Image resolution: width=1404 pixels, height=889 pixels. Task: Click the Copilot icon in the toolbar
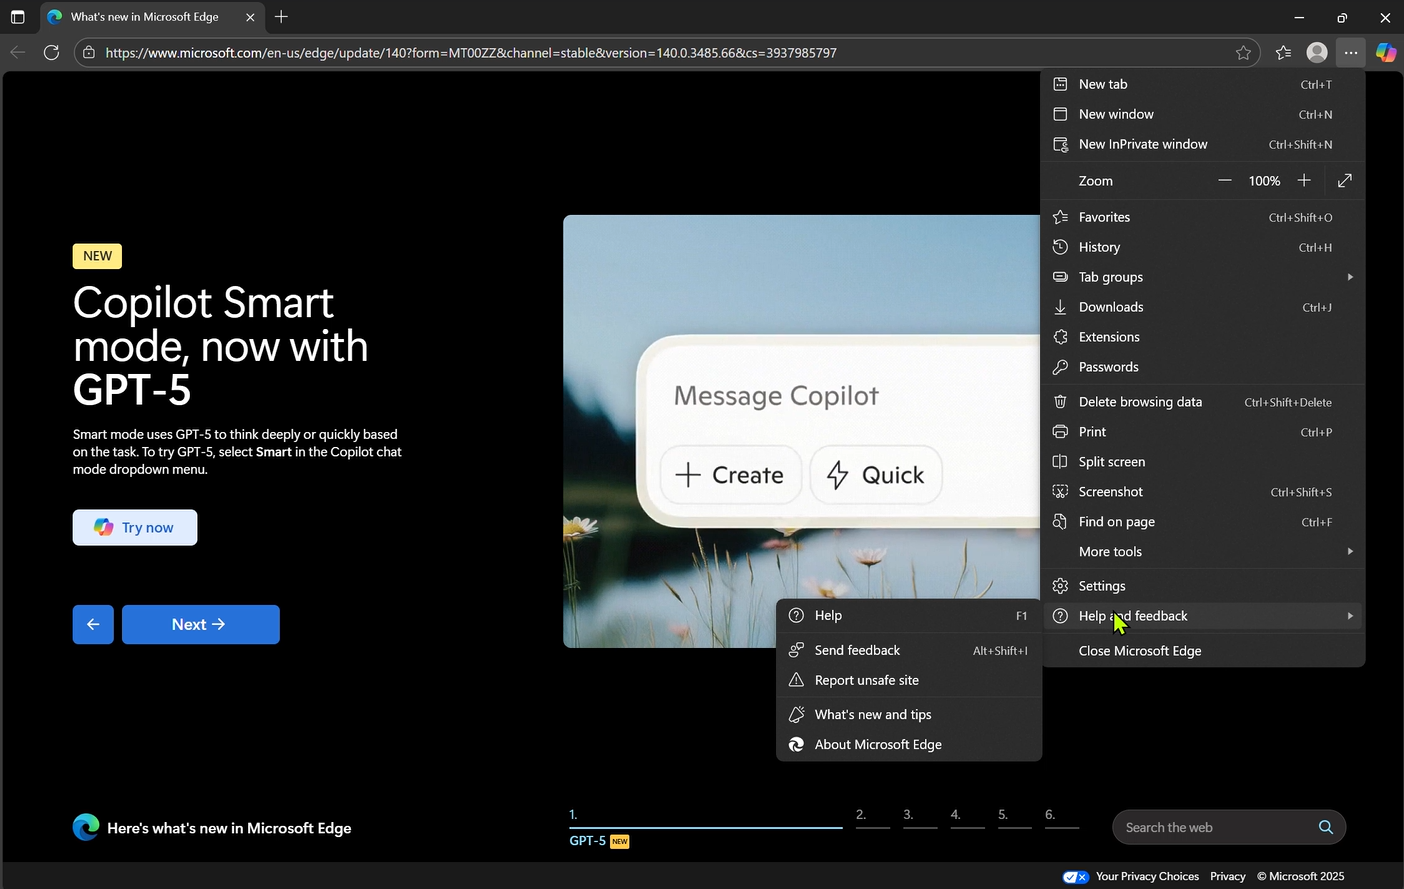1385,52
